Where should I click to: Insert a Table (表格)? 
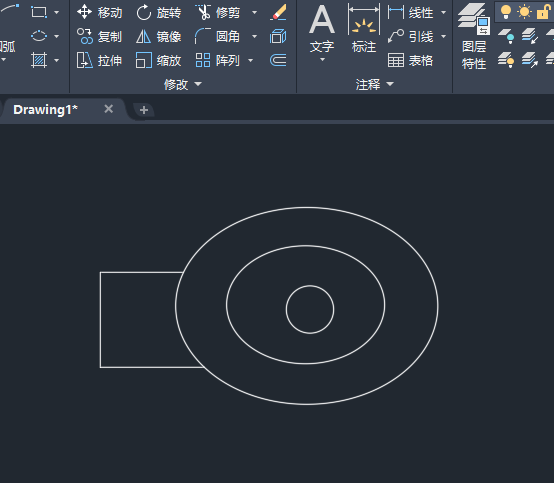pos(410,60)
